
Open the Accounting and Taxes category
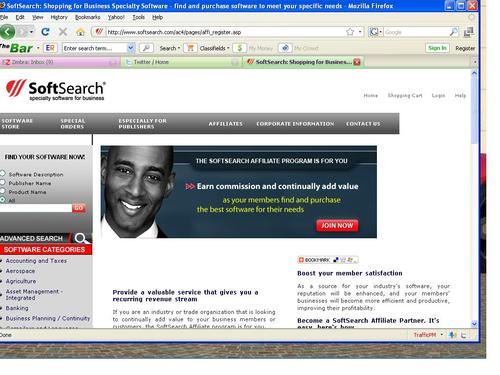tap(36, 261)
